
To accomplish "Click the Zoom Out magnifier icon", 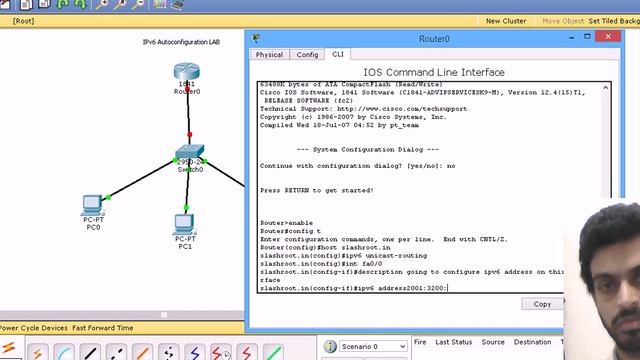I will tap(138, 4).
